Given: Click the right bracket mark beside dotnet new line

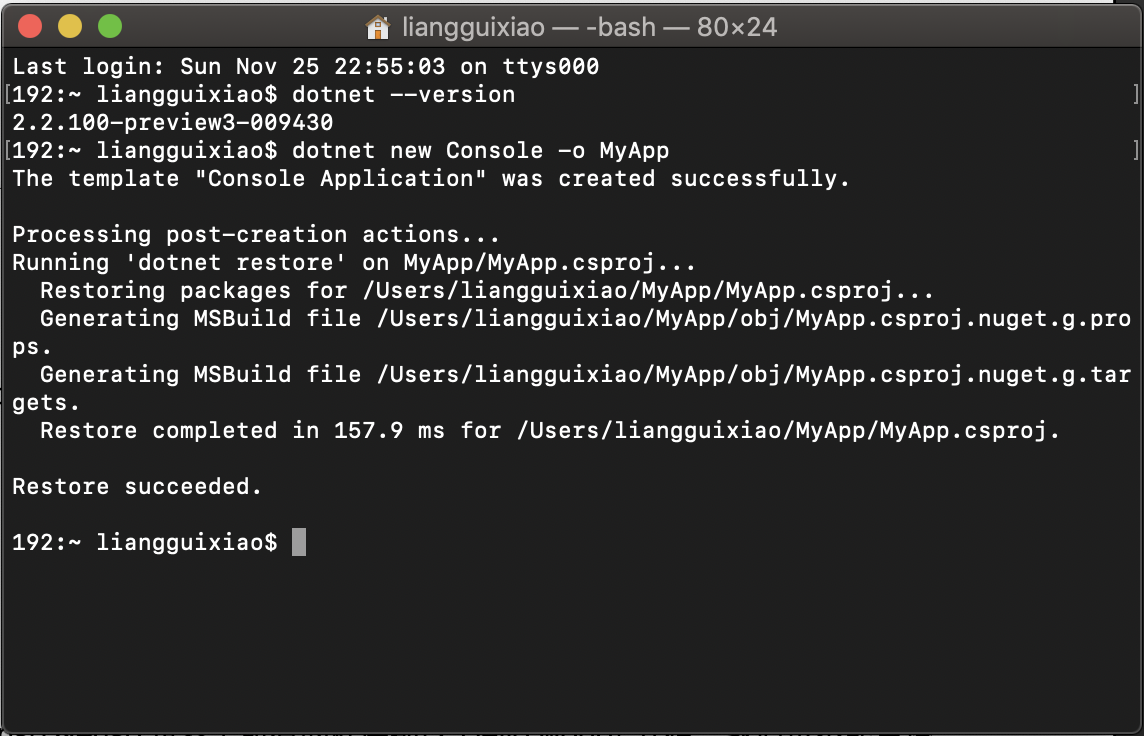Looking at the screenshot, I should pyautogui.click(x=1135, y=151).
